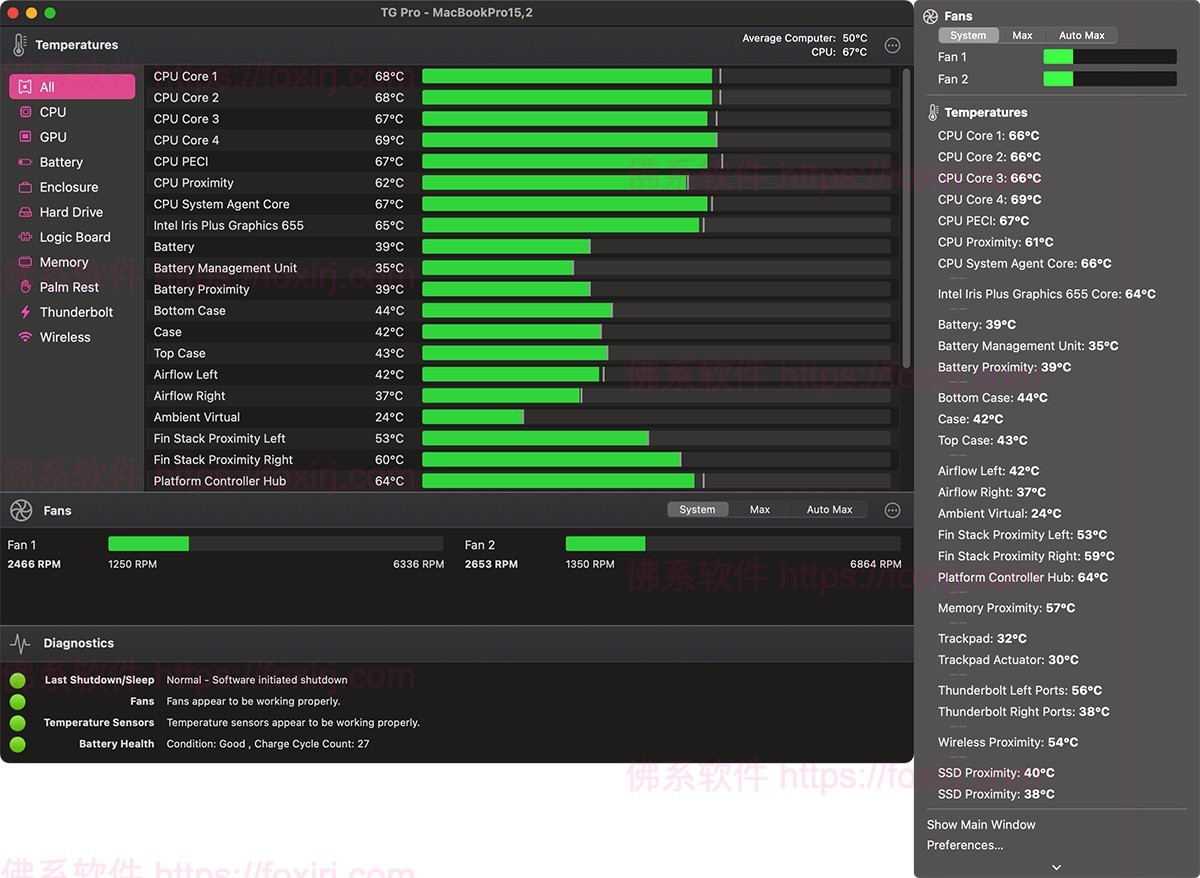This screenshot has height=878, width=1200.
Task: Open Fans section ellipsis options menu
Action: pos(893,511)
